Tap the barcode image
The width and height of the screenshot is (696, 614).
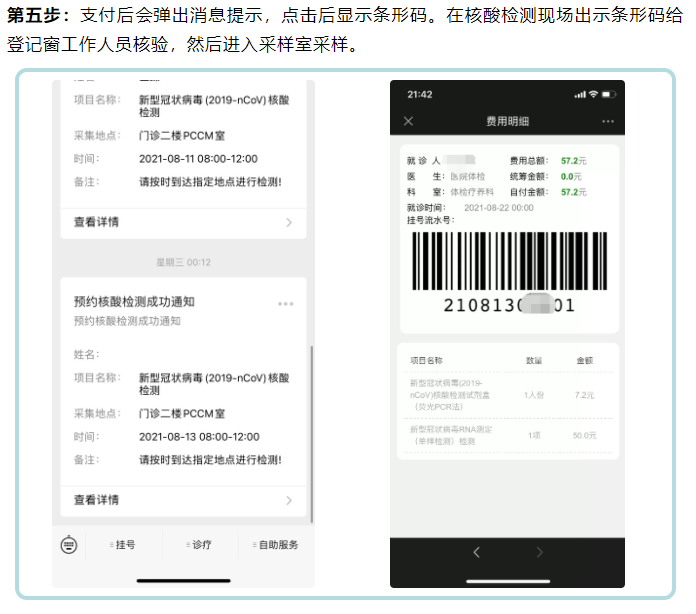point(510,261)
